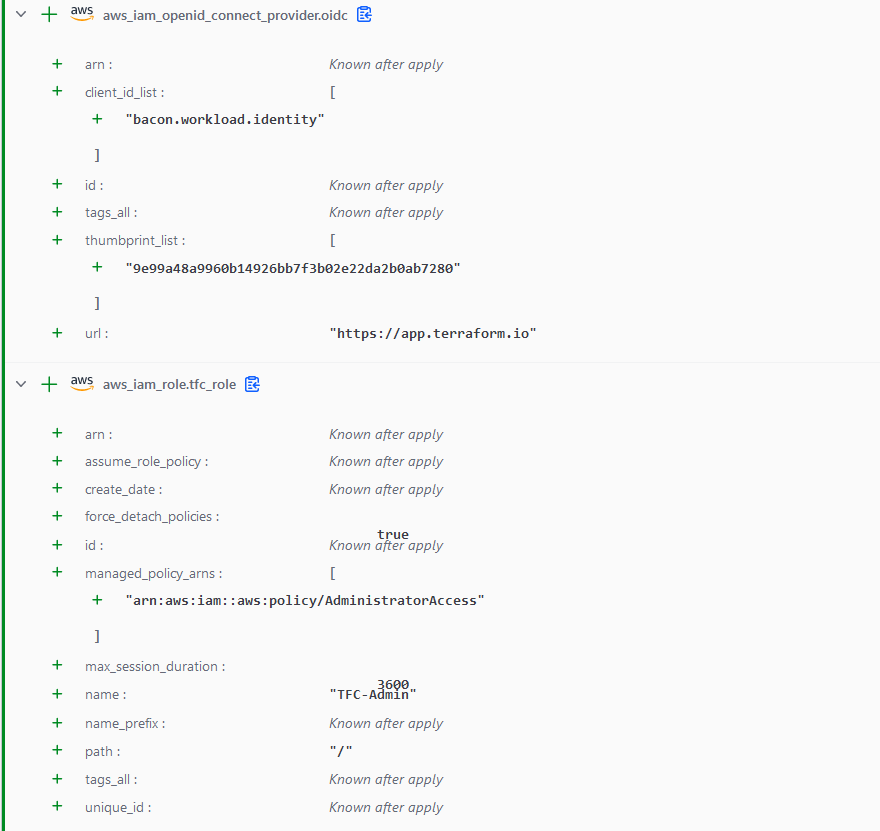Click the plus icon beside the AdministratorAccess policy ARN
Image resolution: width=880 pixels, height=831 pixels.
pyautogui.click(x=97, y=600)
